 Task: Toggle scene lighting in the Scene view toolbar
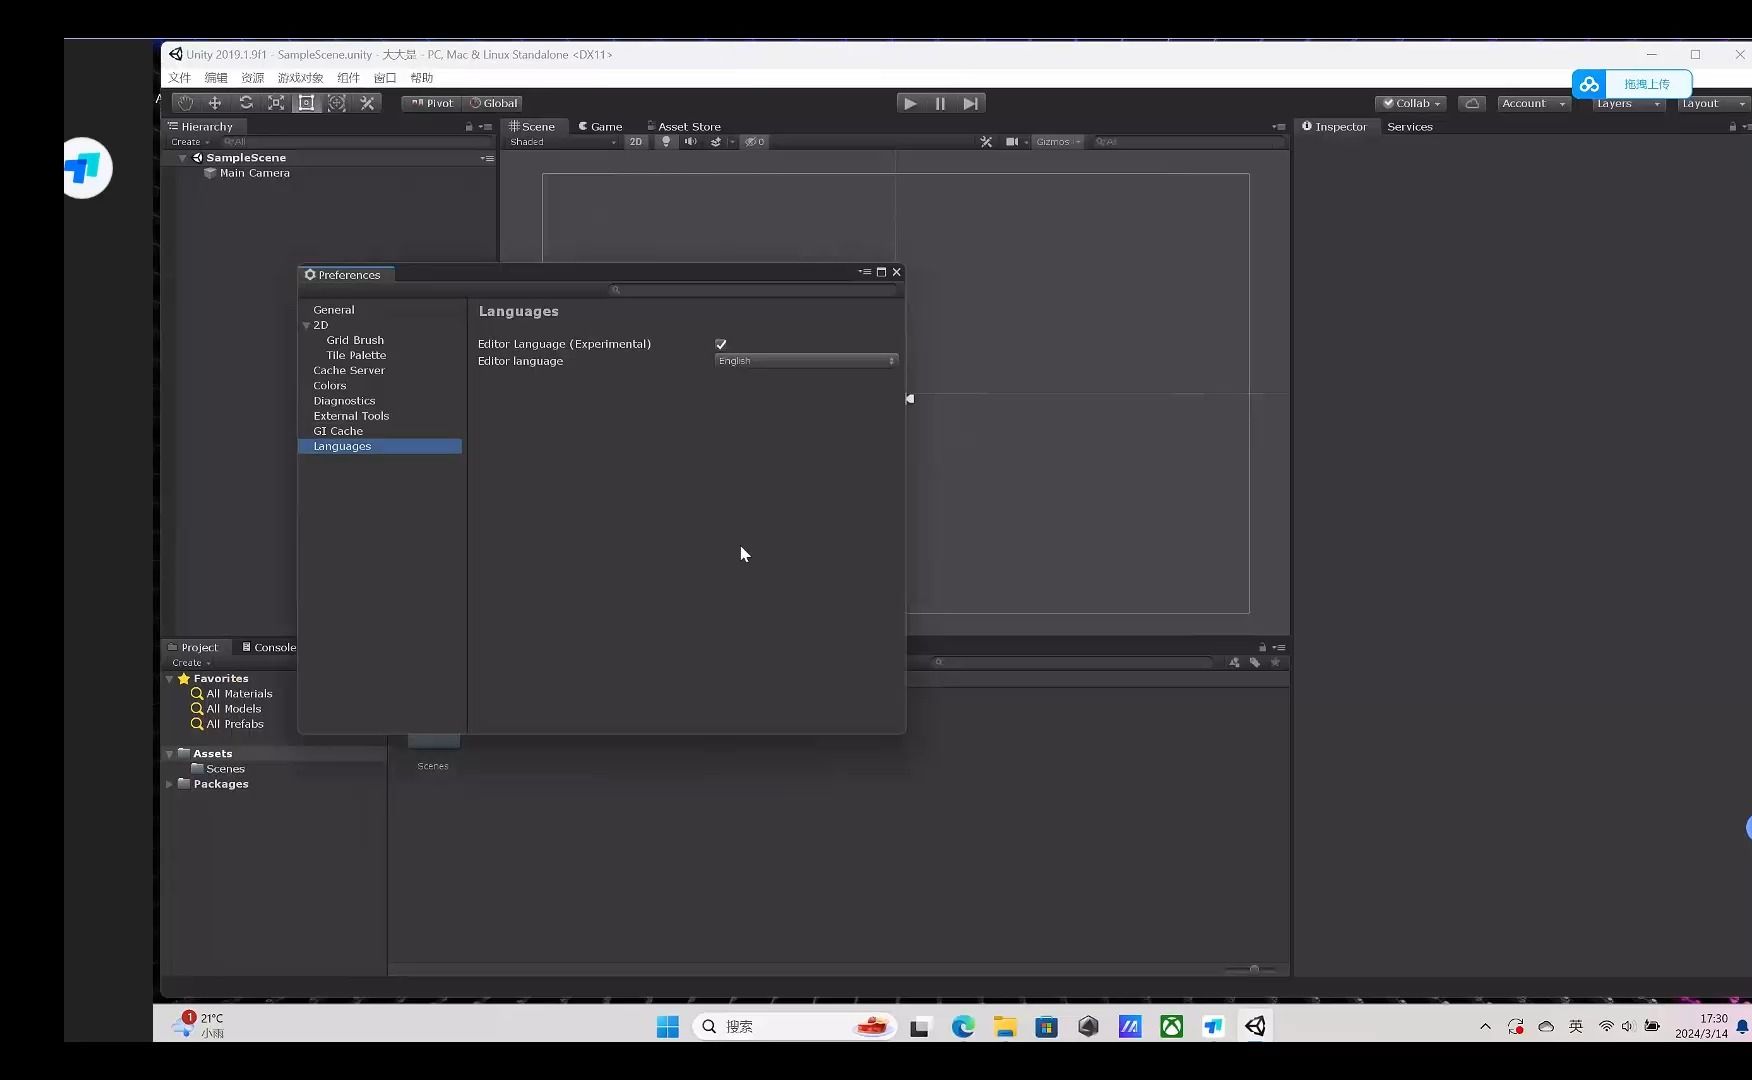pos(666,141)
